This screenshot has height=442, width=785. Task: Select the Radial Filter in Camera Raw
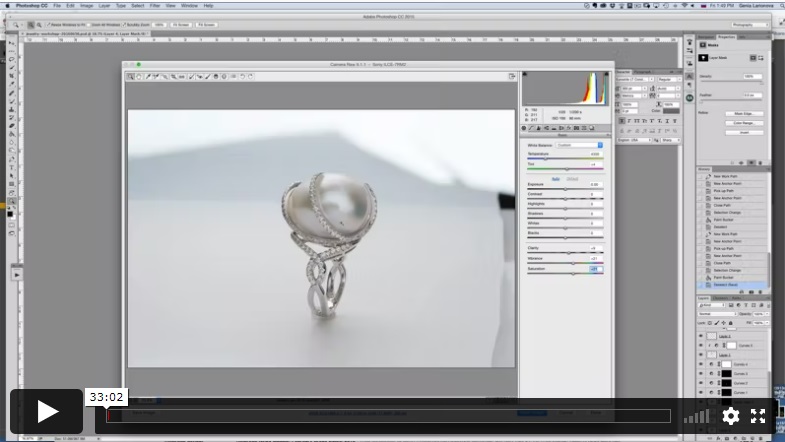pos(224,77)
